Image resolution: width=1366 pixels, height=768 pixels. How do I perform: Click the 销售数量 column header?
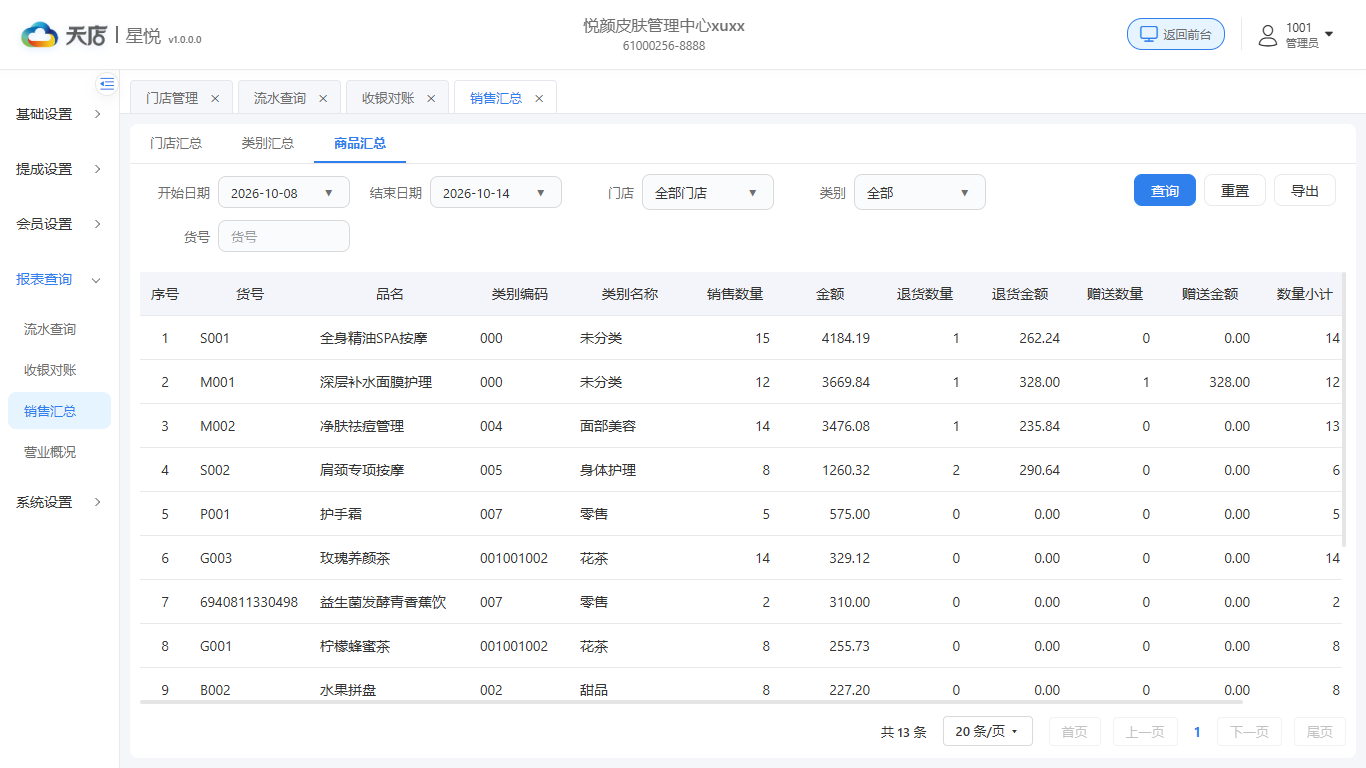click(x=735, y=294)
